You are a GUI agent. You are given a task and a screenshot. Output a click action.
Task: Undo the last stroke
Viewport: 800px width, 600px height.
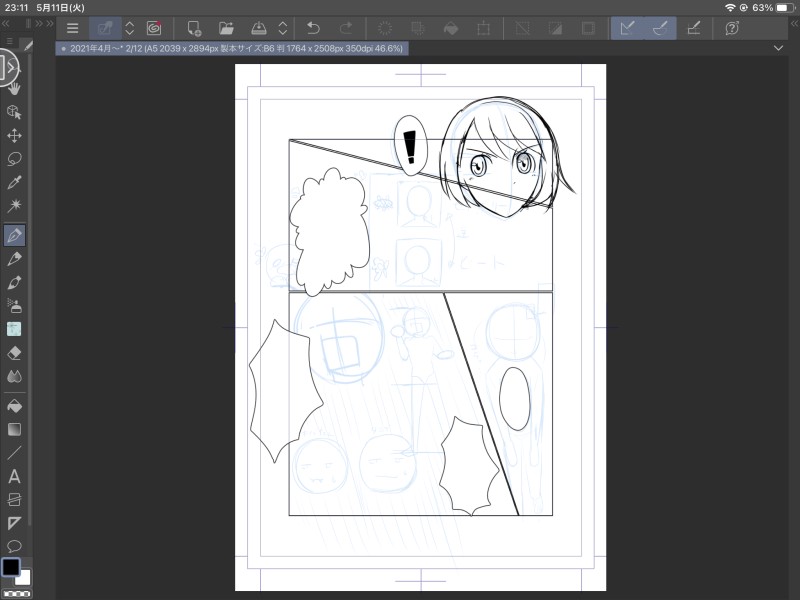pyautogui.click(x=313, y=28)
